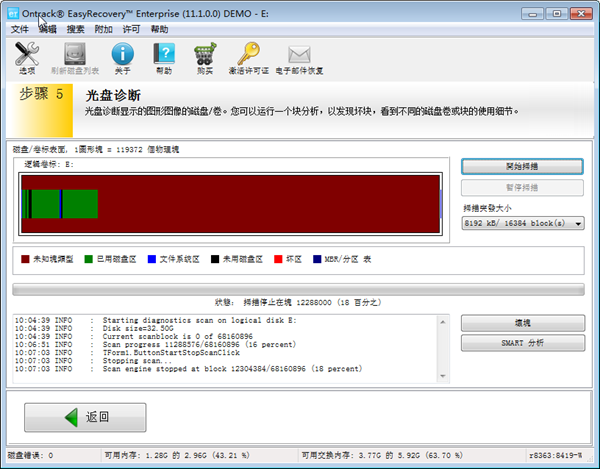Click the blue stripe in disk map
Image resolution: width=600 pixels, height=469 pixels.
point(60,204)
